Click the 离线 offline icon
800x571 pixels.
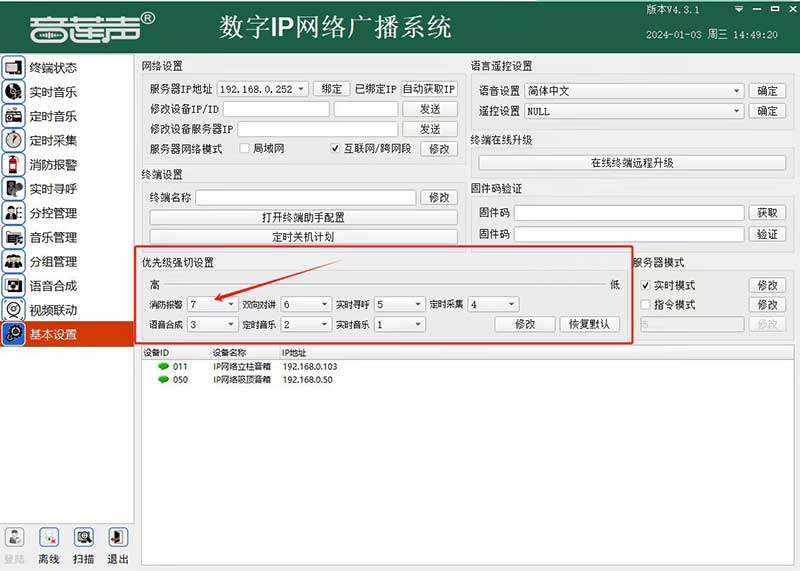click(49, 538)
